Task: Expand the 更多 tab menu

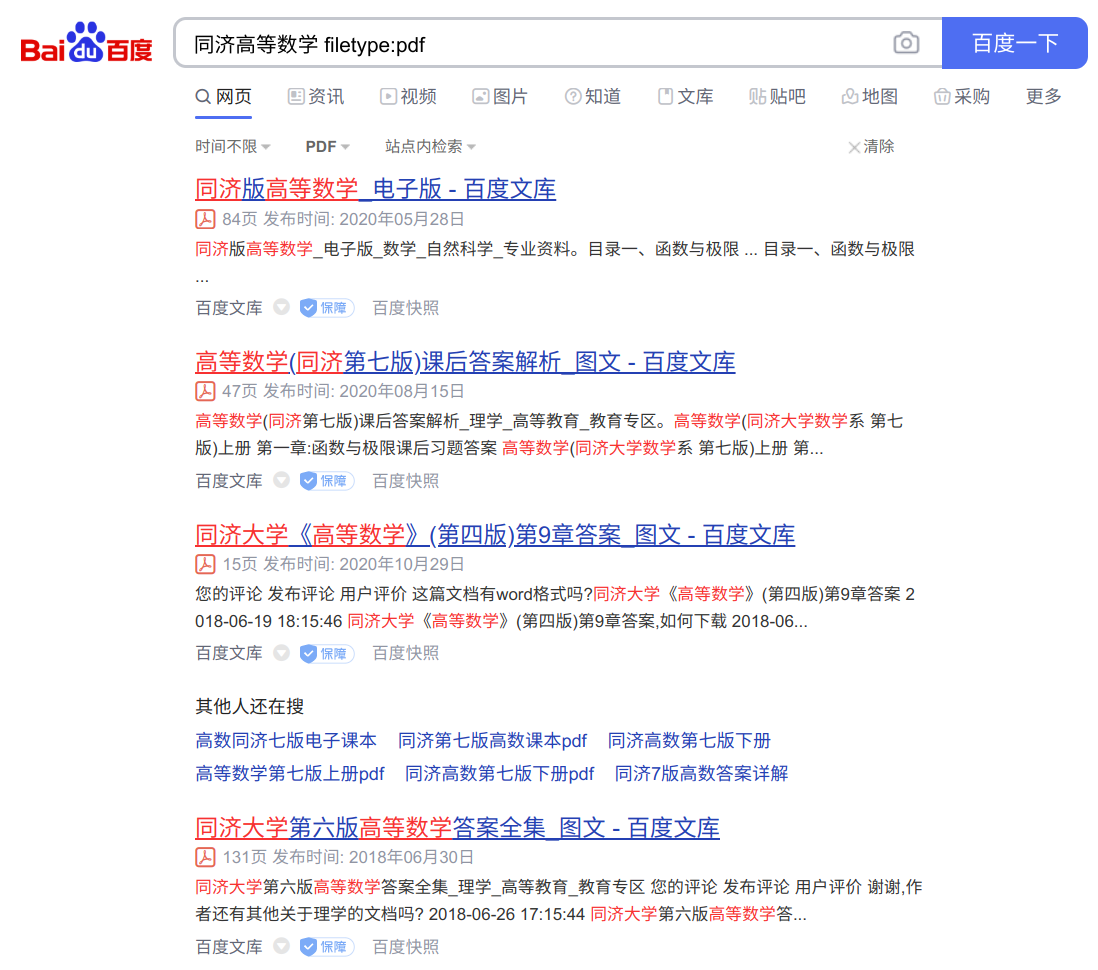Action: 1043,97
